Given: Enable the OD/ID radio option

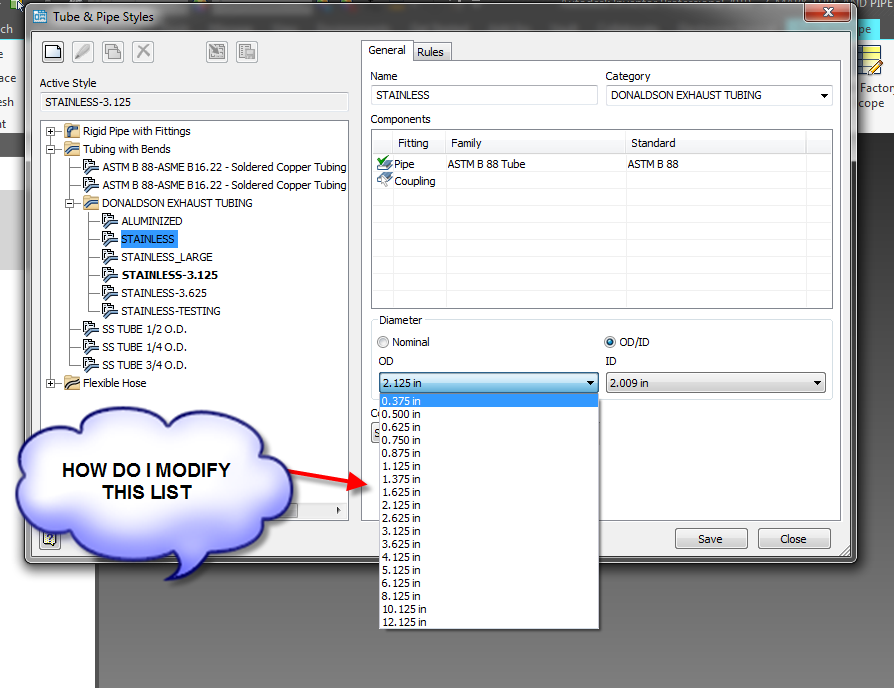Looking at the screenshot, I should 610,342.
